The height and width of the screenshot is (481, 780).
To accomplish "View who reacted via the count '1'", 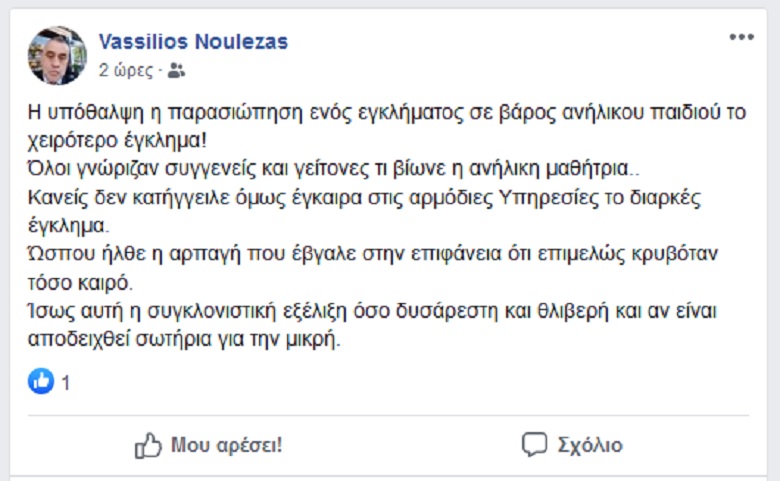I will 66,383.
